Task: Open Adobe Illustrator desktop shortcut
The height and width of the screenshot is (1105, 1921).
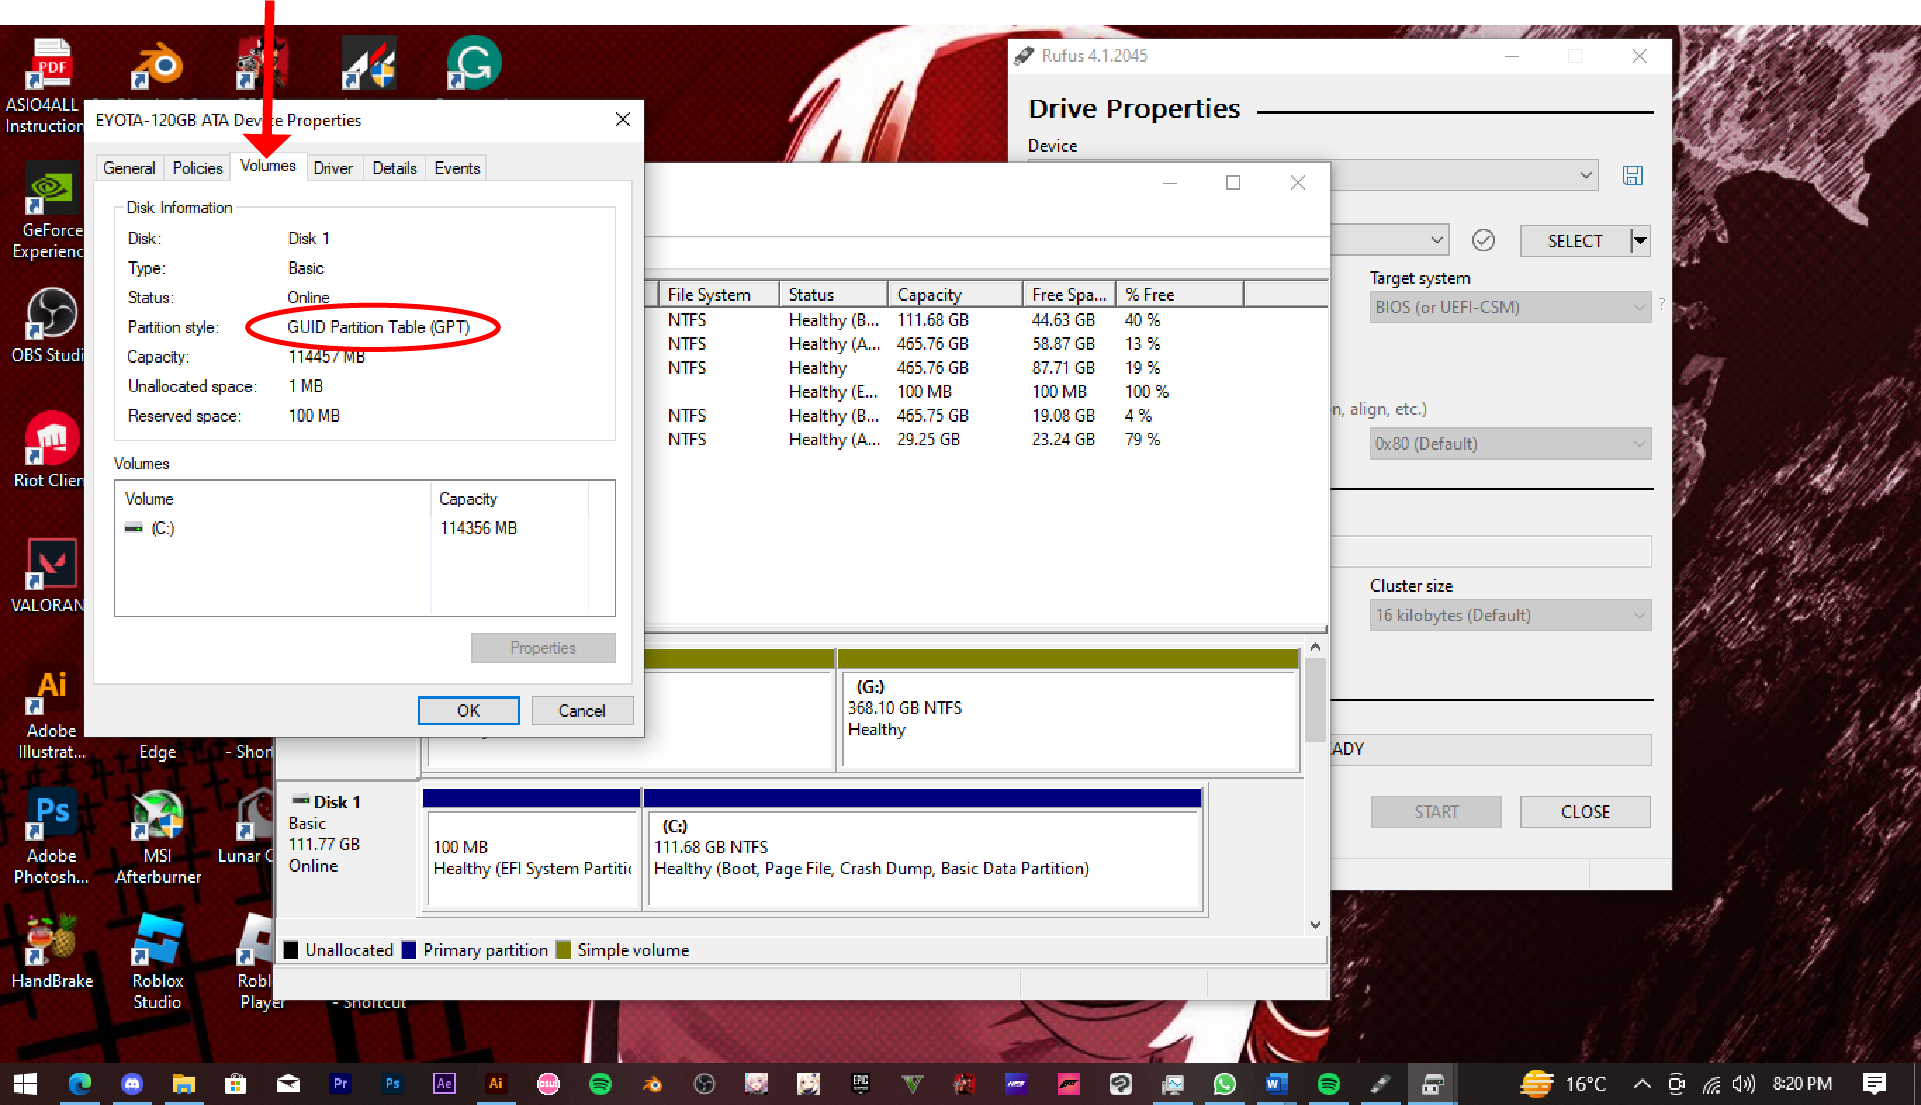Action: (x=50, y=713)
